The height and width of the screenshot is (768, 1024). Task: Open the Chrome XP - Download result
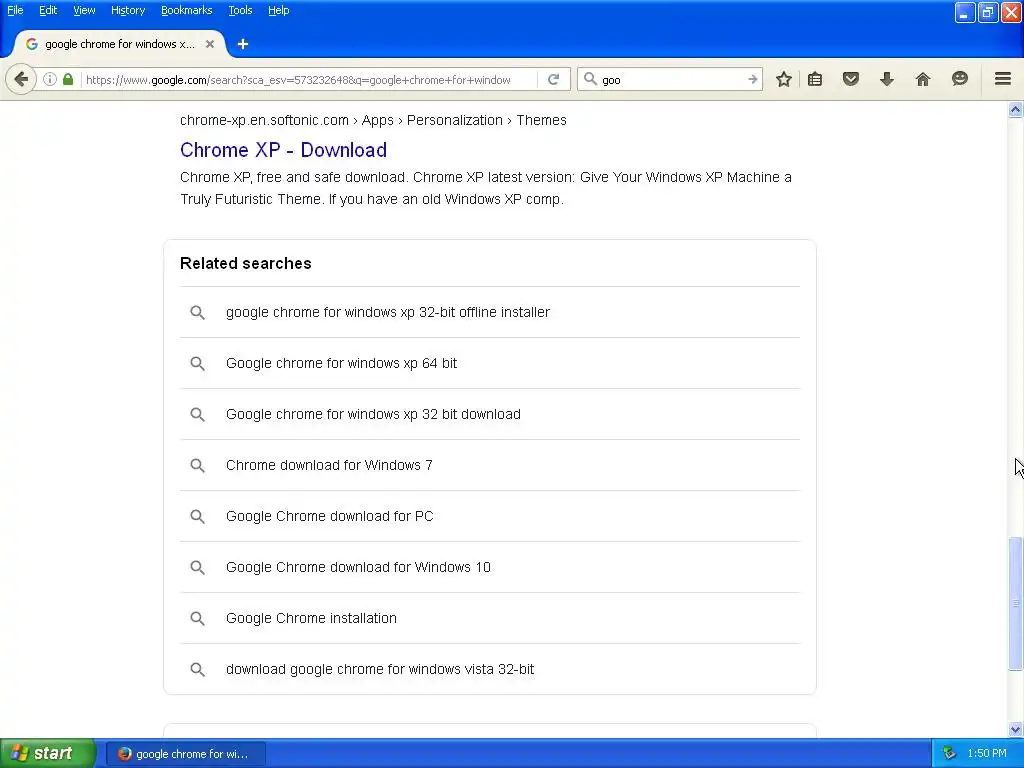tap(283, 150)
